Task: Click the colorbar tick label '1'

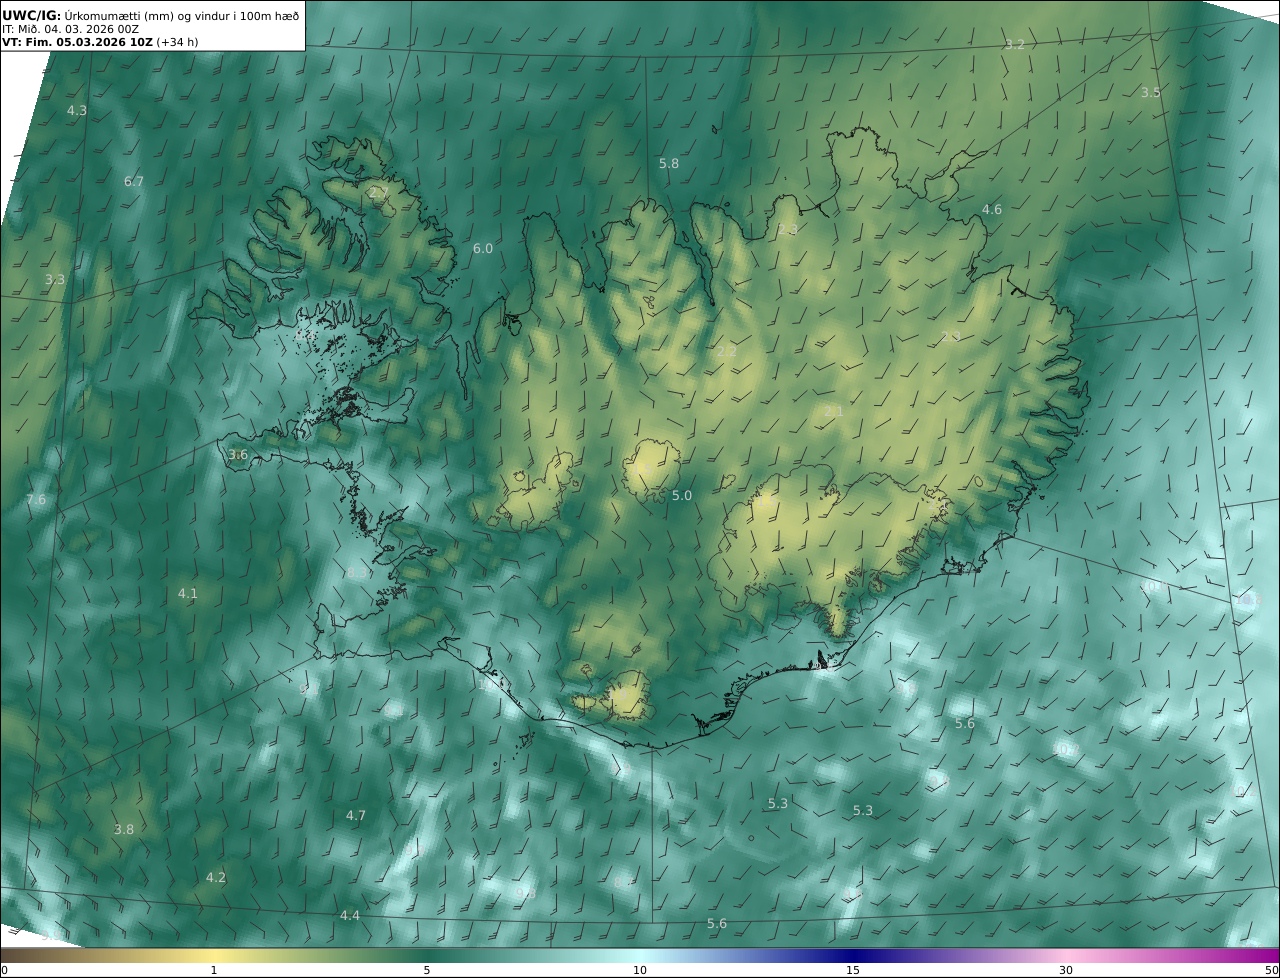Action: point(213,970)
